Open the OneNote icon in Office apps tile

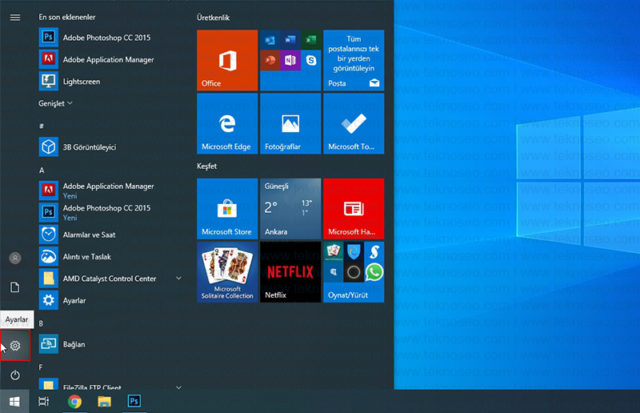290,60
